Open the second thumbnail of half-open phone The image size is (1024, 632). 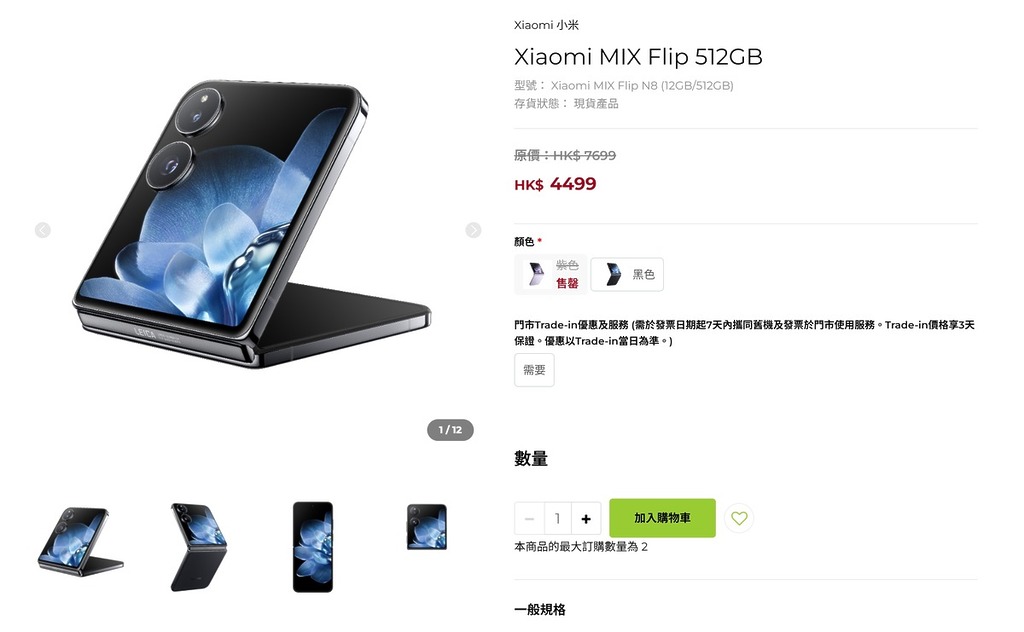point(198,547)
